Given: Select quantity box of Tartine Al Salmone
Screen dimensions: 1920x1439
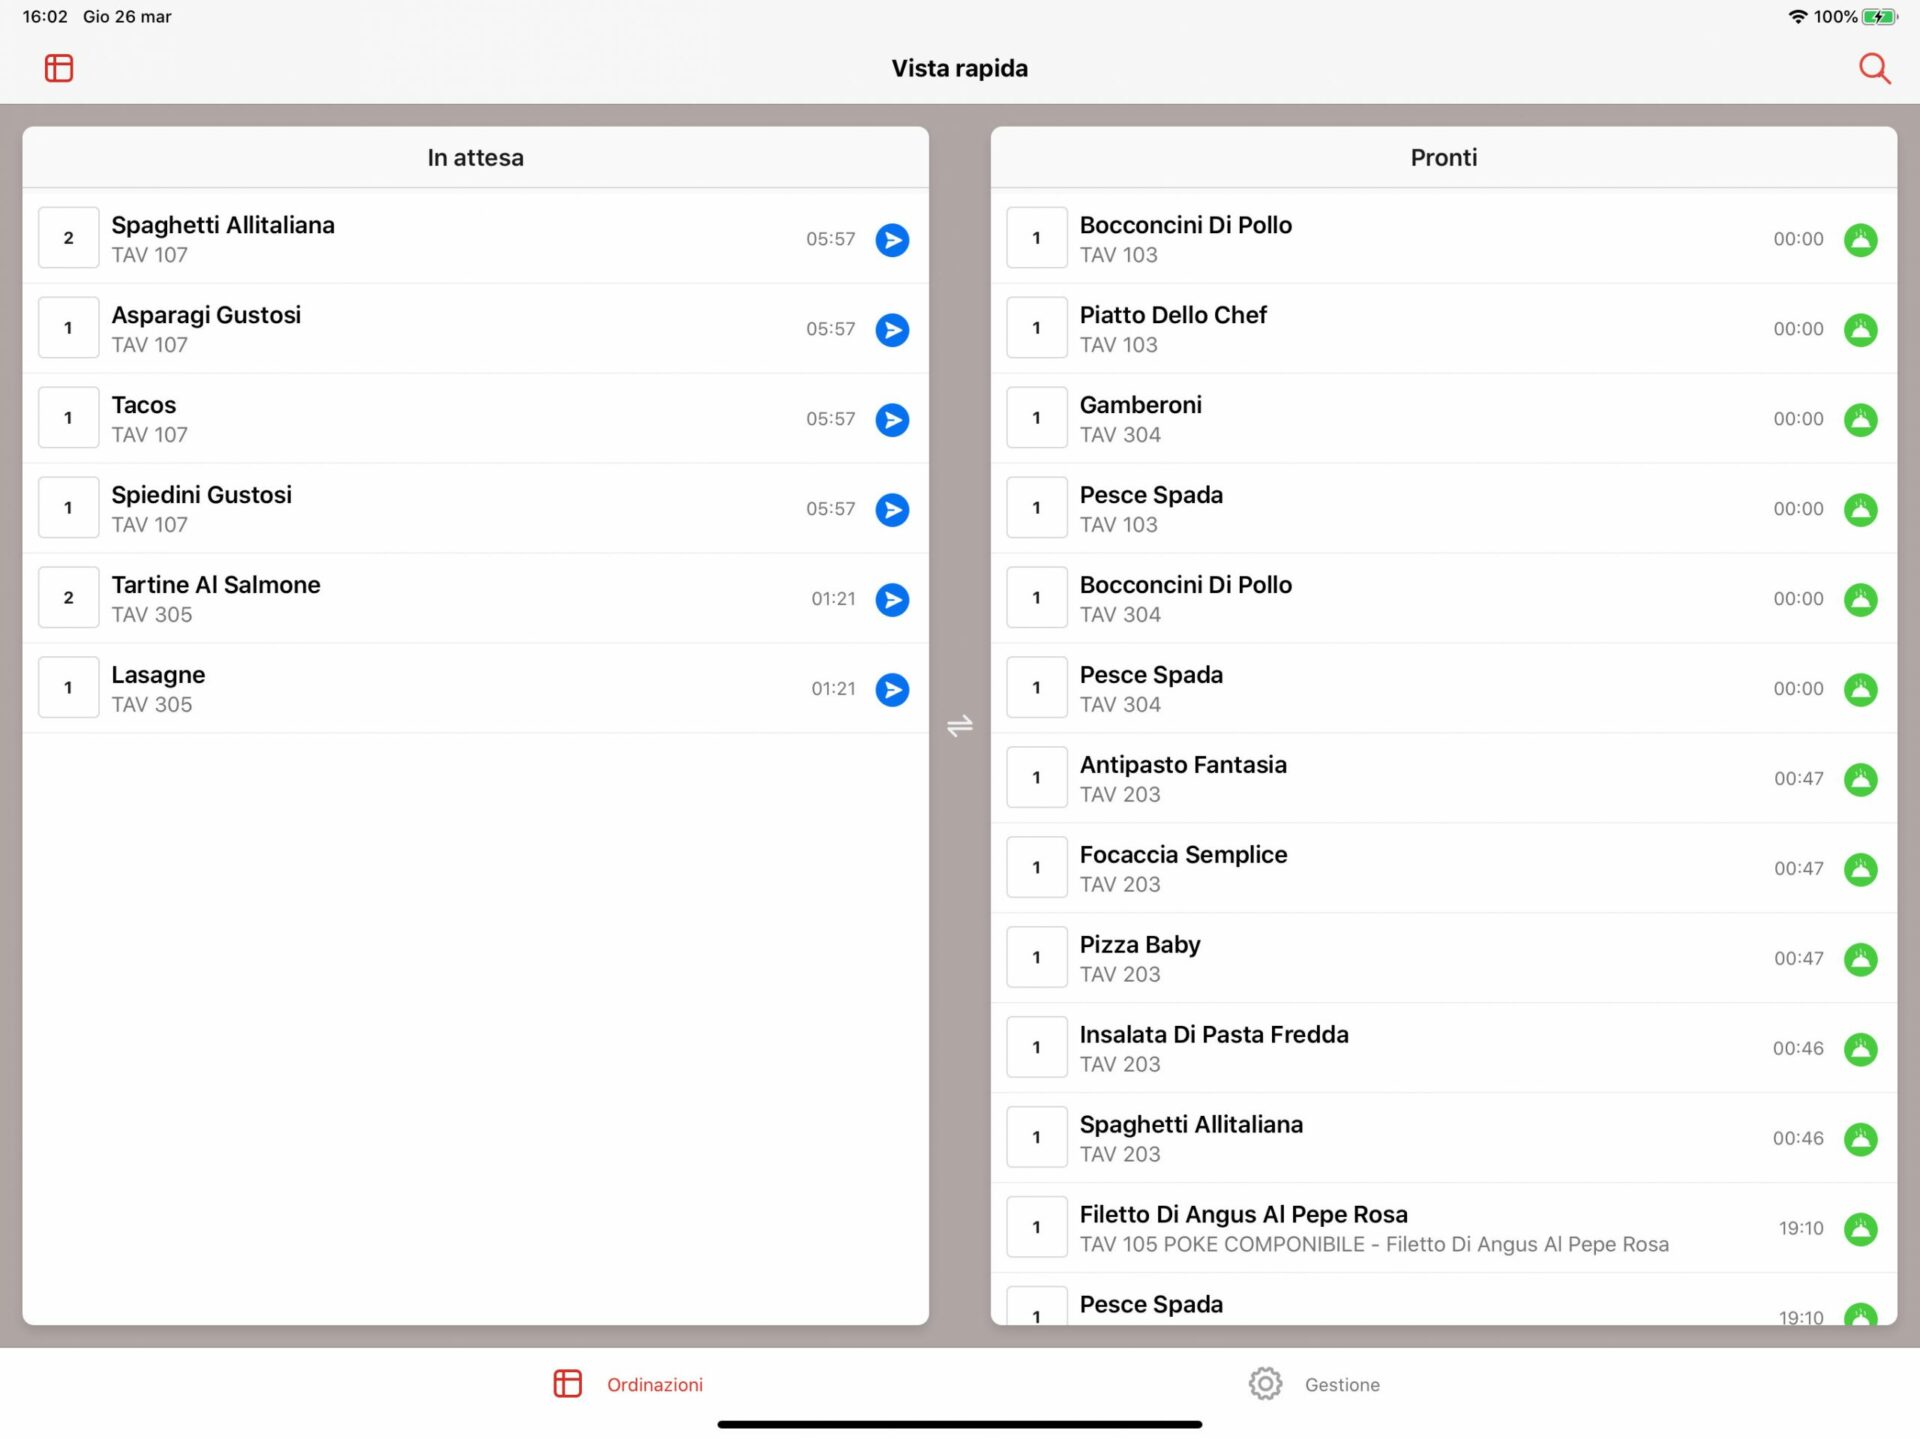Looking at the screenshot, I should [x=68, y=598].
